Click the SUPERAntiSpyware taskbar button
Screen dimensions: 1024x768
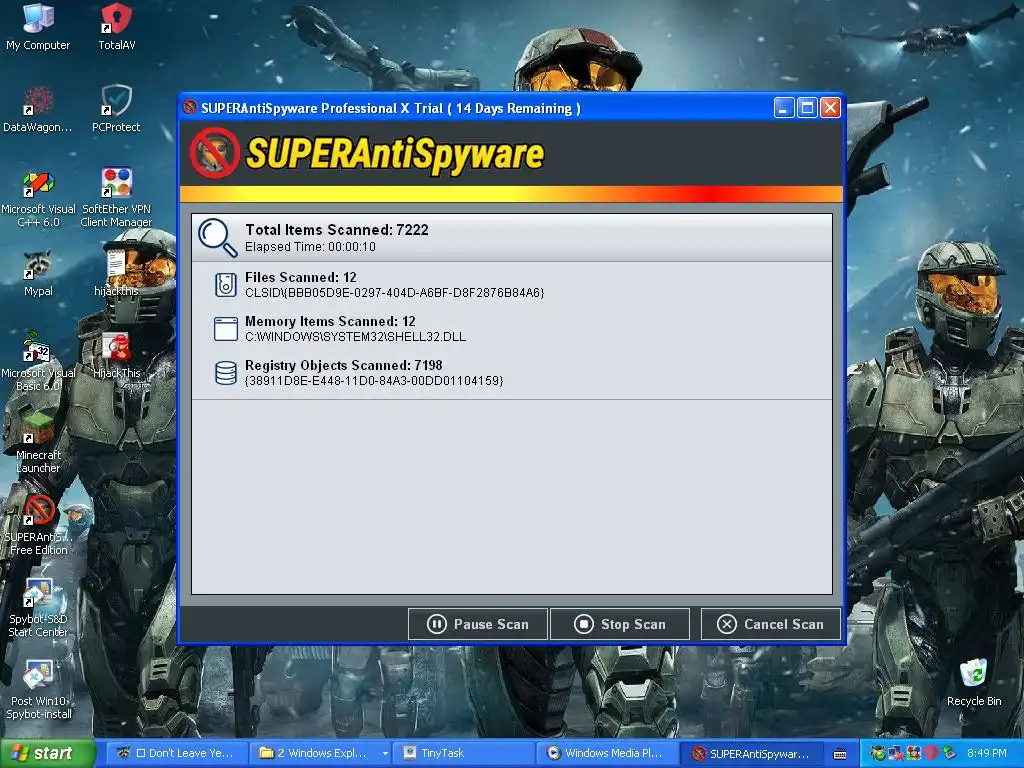pos(751,753)
